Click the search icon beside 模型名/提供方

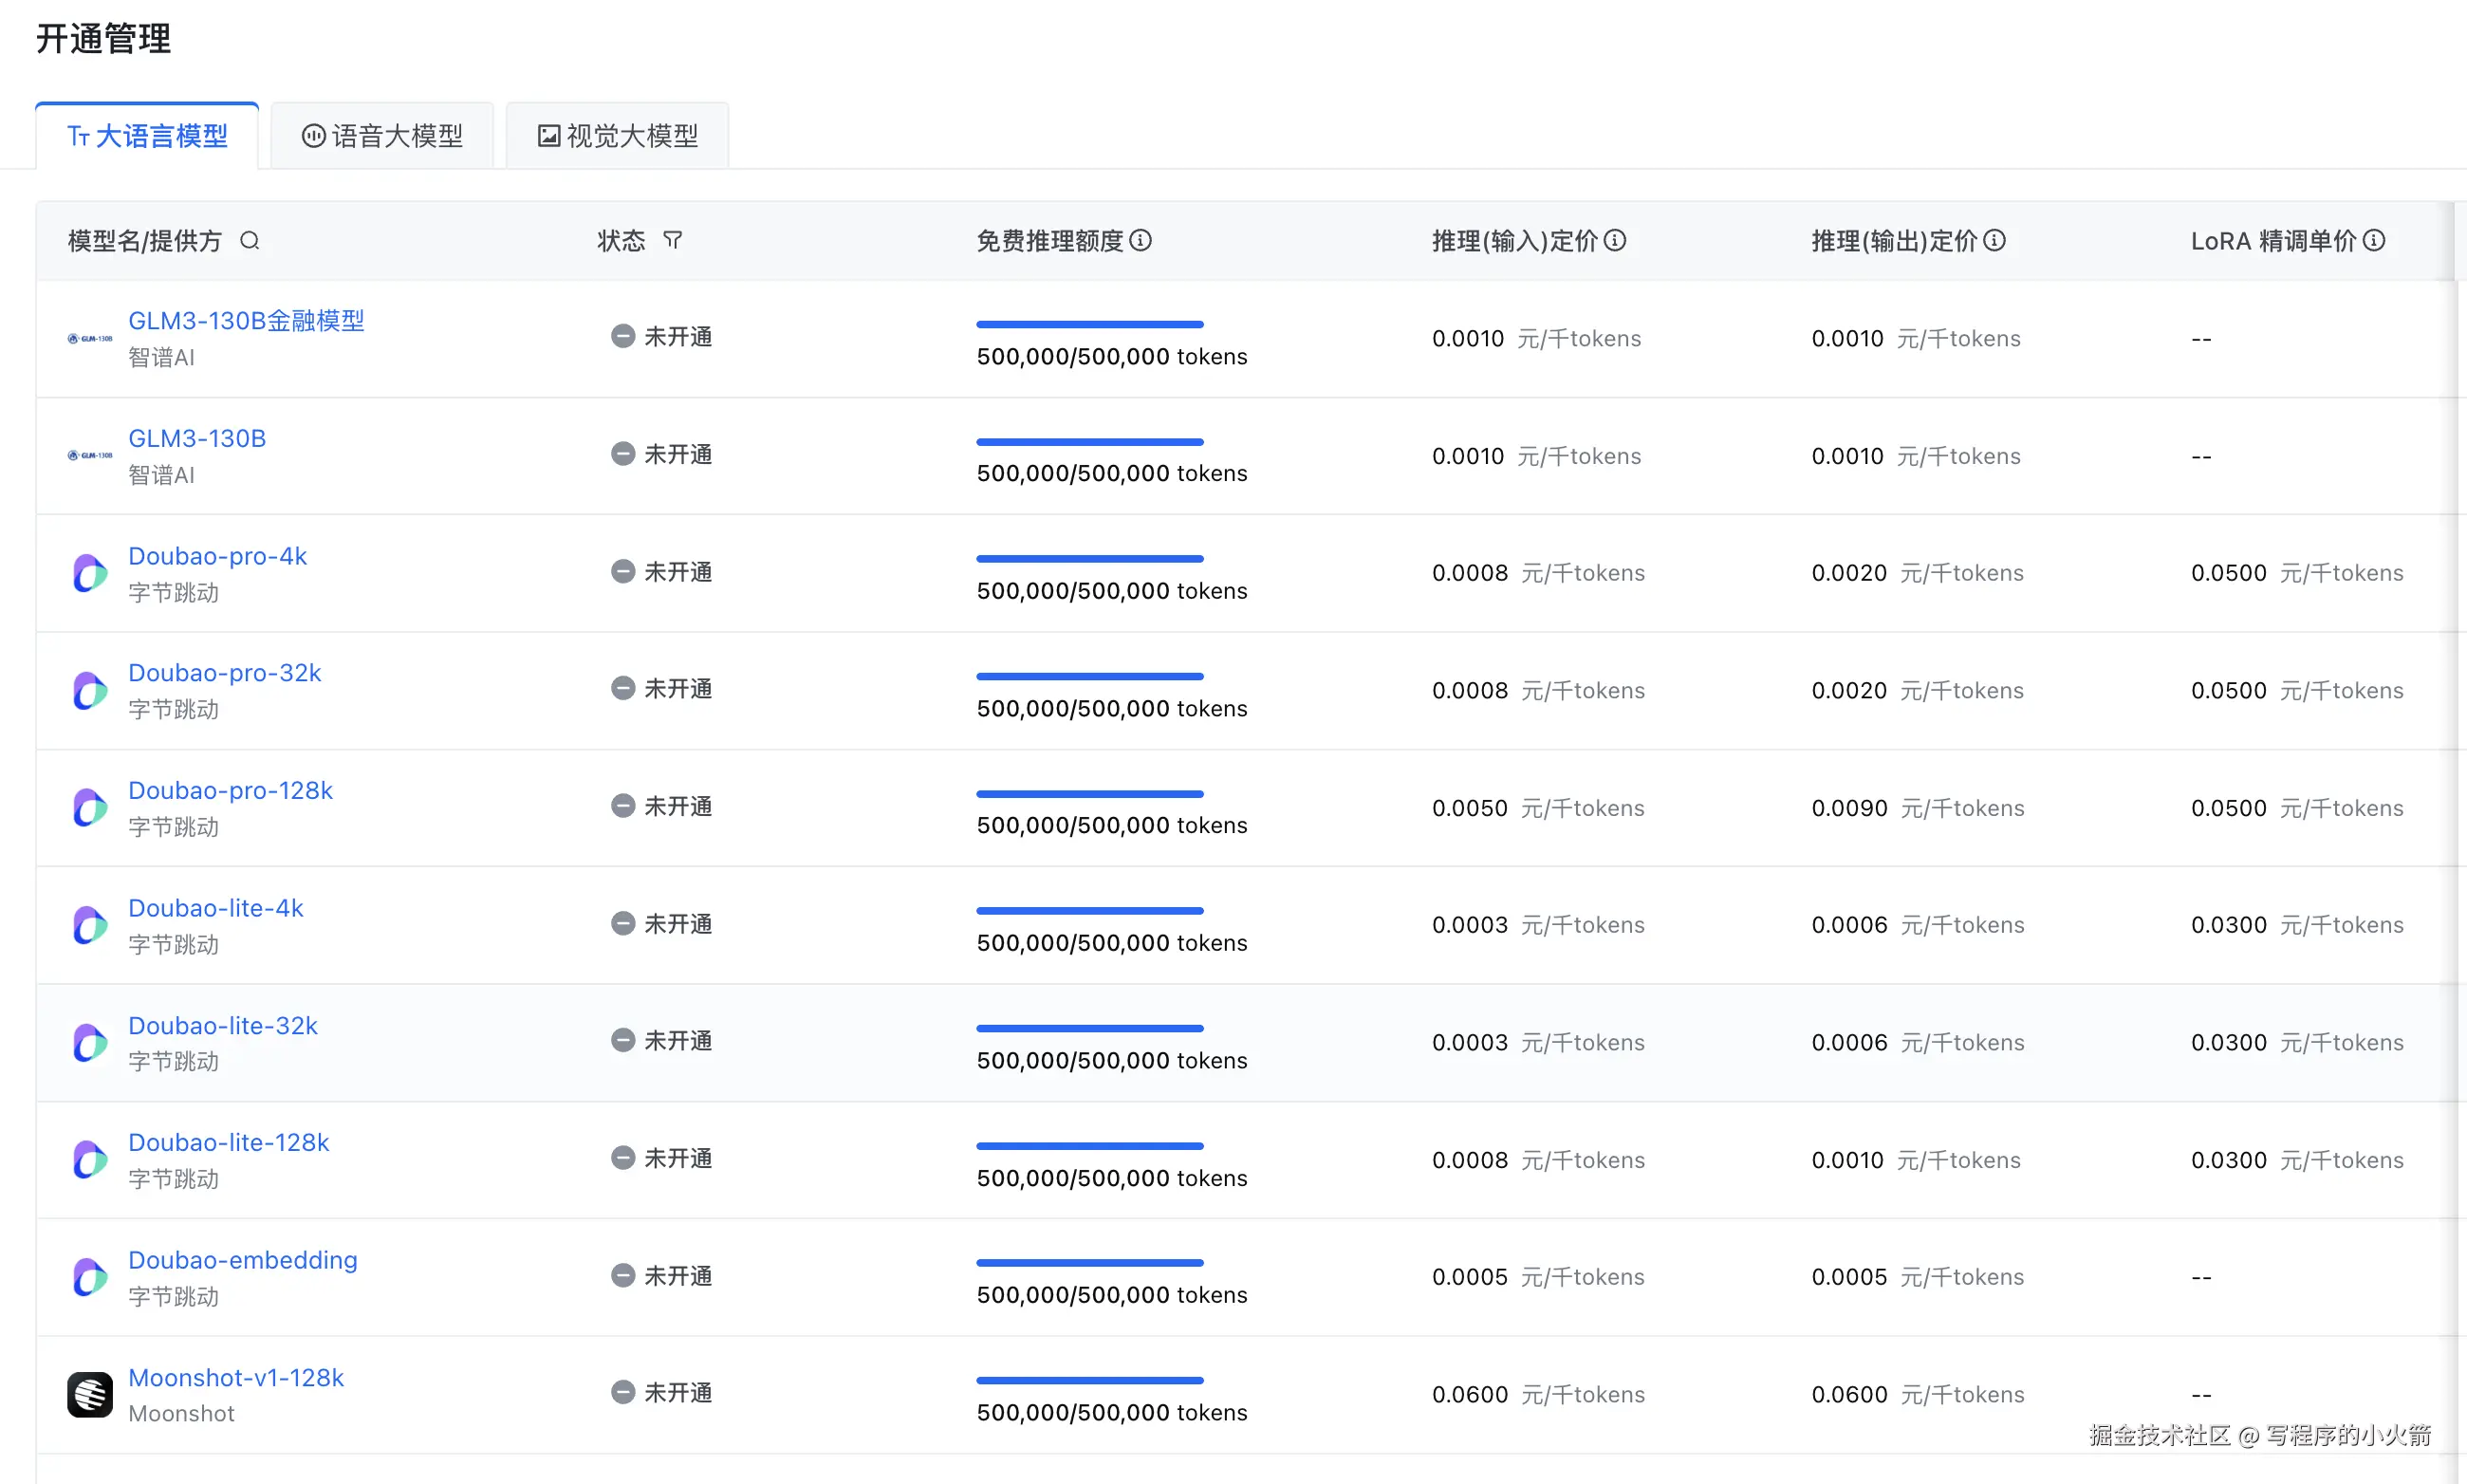[250, 241]
